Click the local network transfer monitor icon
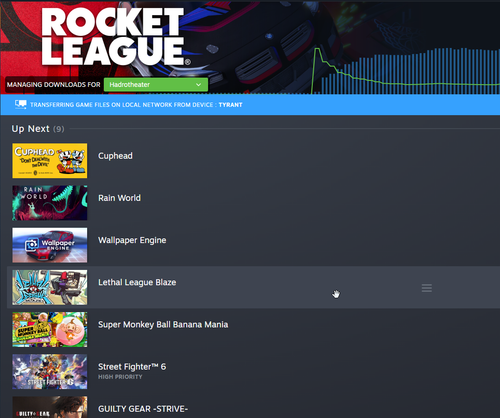 point(21,104)
